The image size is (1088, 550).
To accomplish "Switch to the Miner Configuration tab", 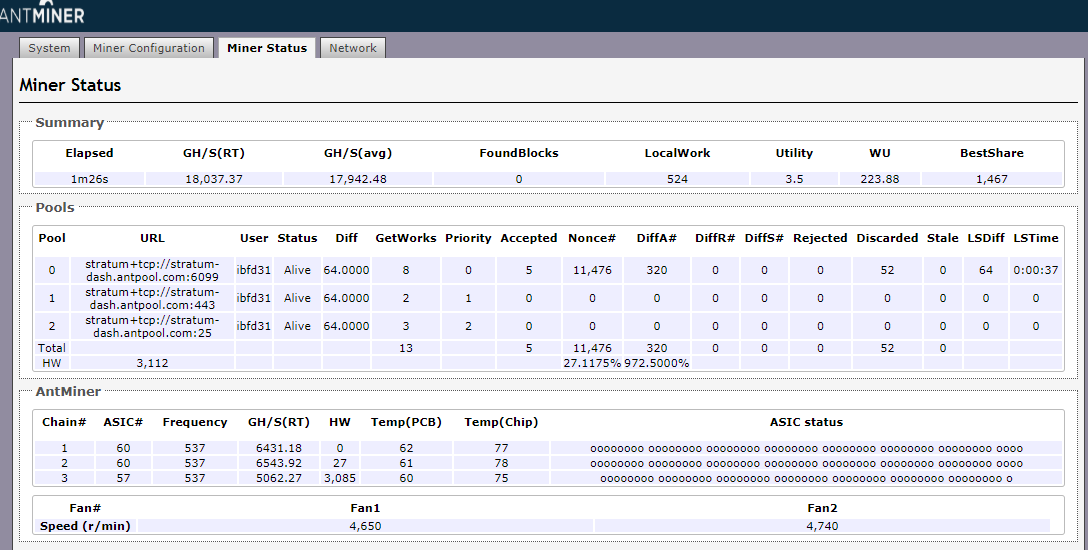I will coord(148,48).
